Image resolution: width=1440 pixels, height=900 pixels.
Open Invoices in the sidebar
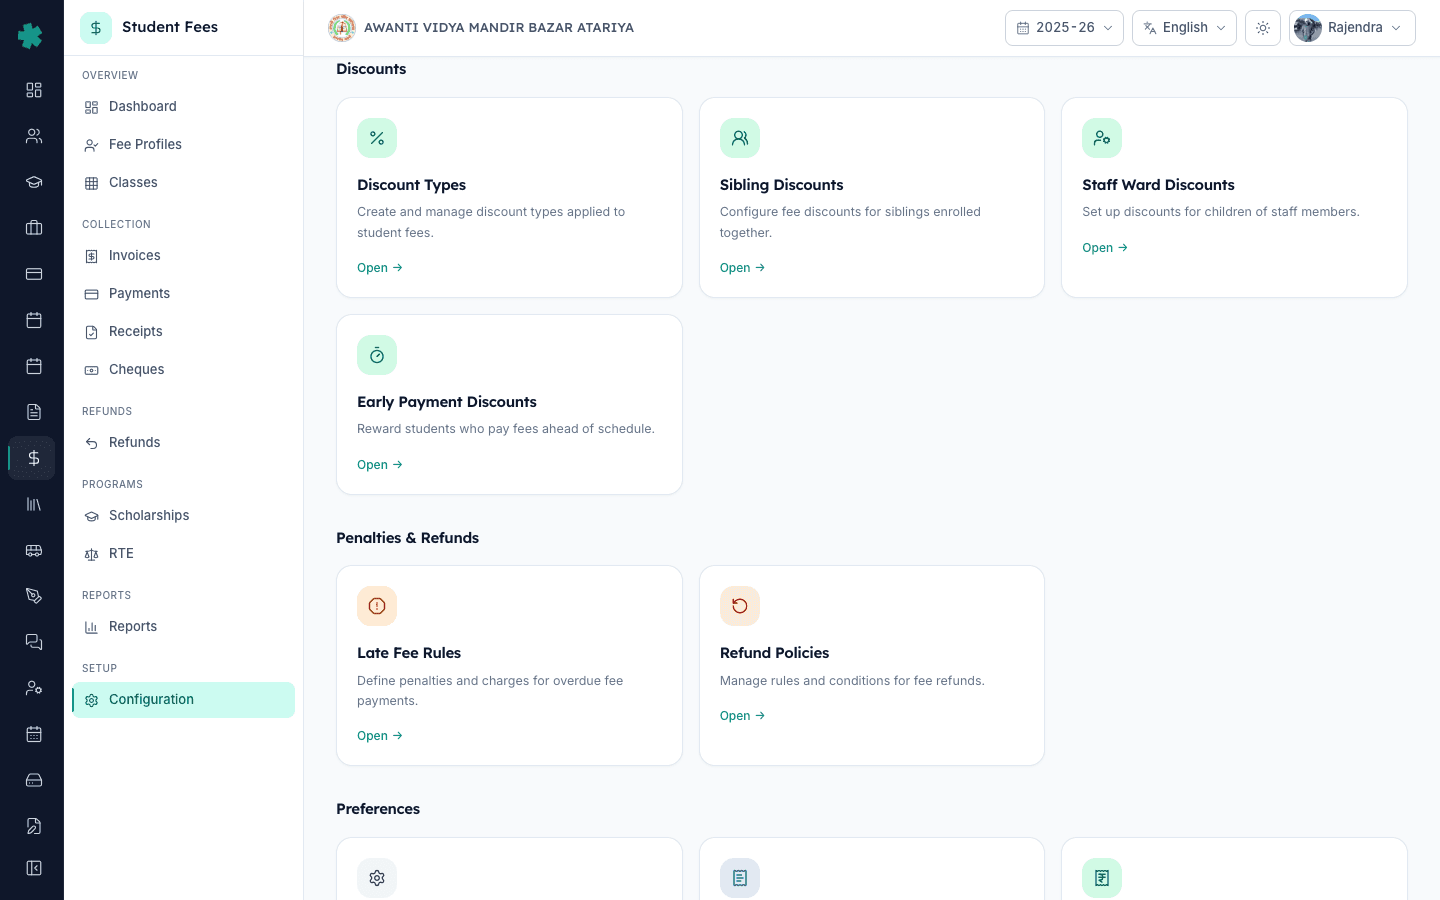click(183, 256)
